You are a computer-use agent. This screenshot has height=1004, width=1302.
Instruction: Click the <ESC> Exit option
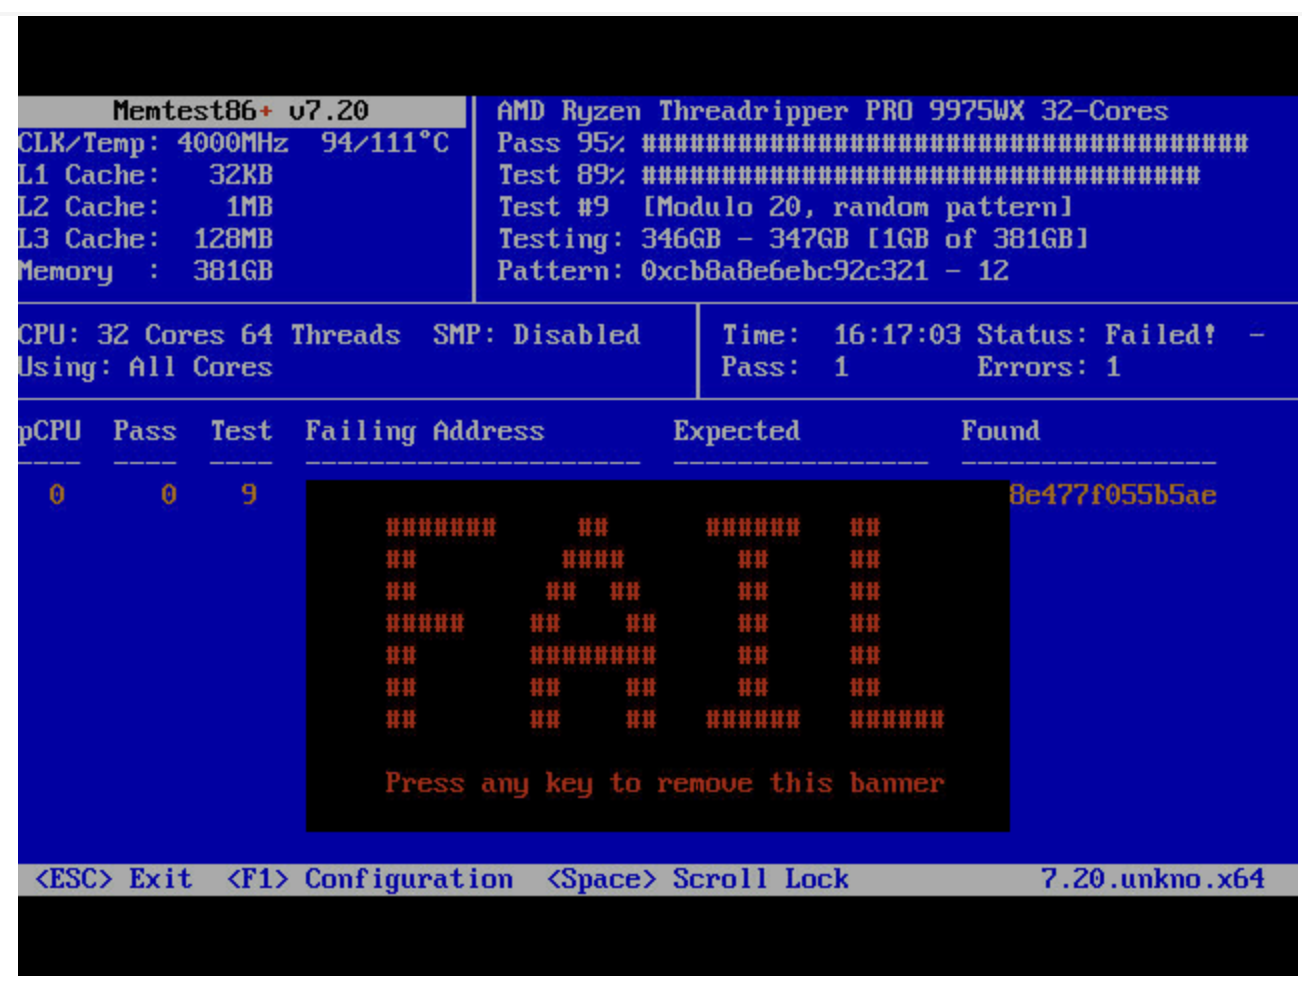click(x=113, y=879)
